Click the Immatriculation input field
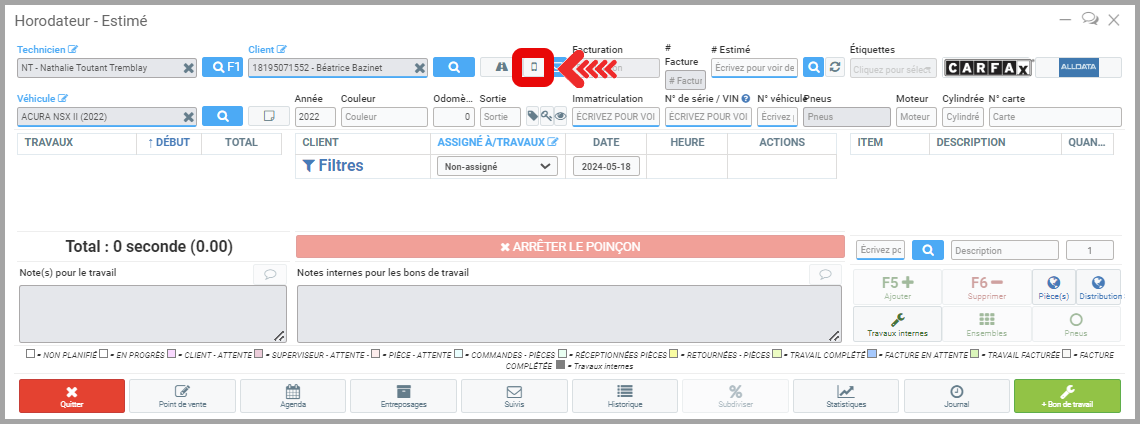Image resolution: width=1140 pixels, height=424 pixels. click(x=615, y=117)
